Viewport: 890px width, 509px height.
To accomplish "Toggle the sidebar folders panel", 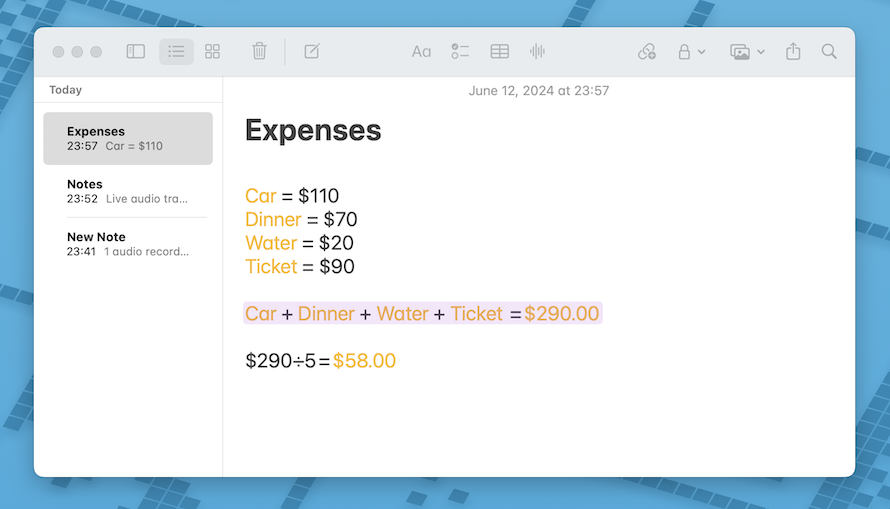I will click(x=136, y=52).
